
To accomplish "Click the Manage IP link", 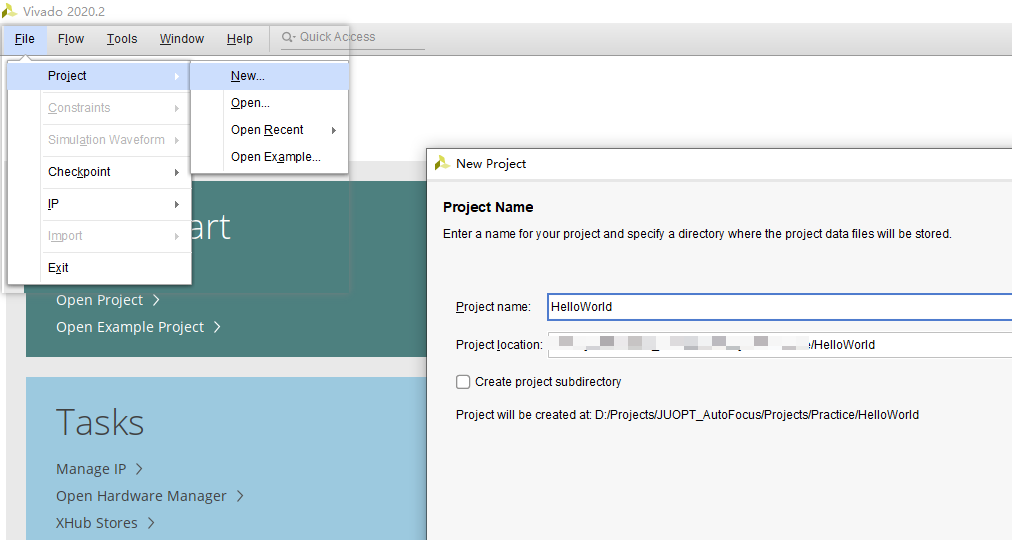I will click(91, 469).
